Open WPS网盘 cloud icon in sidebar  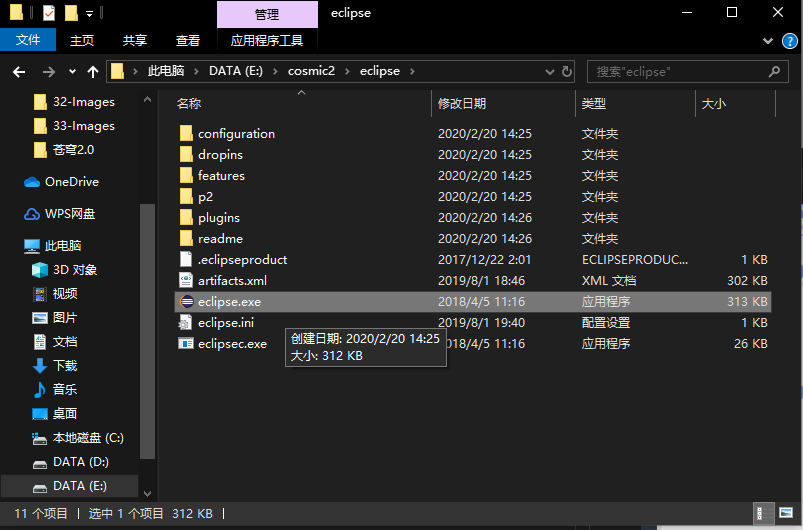click(32, 214)
